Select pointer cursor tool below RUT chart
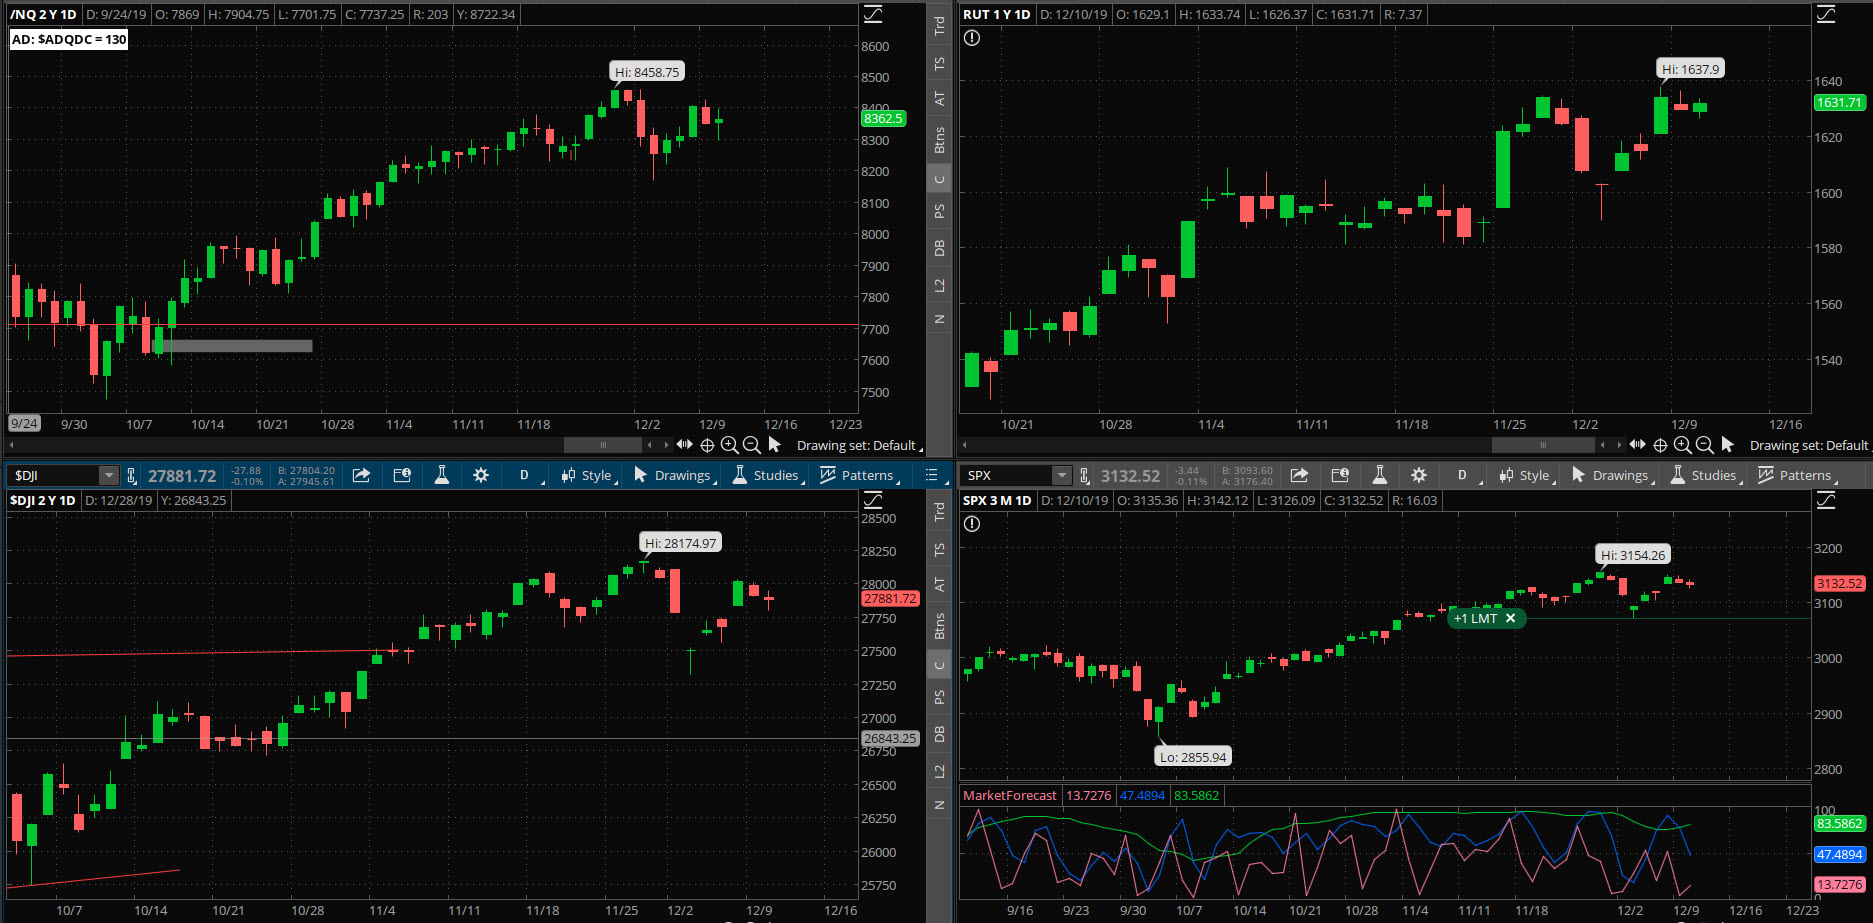 pos(1728,445)
